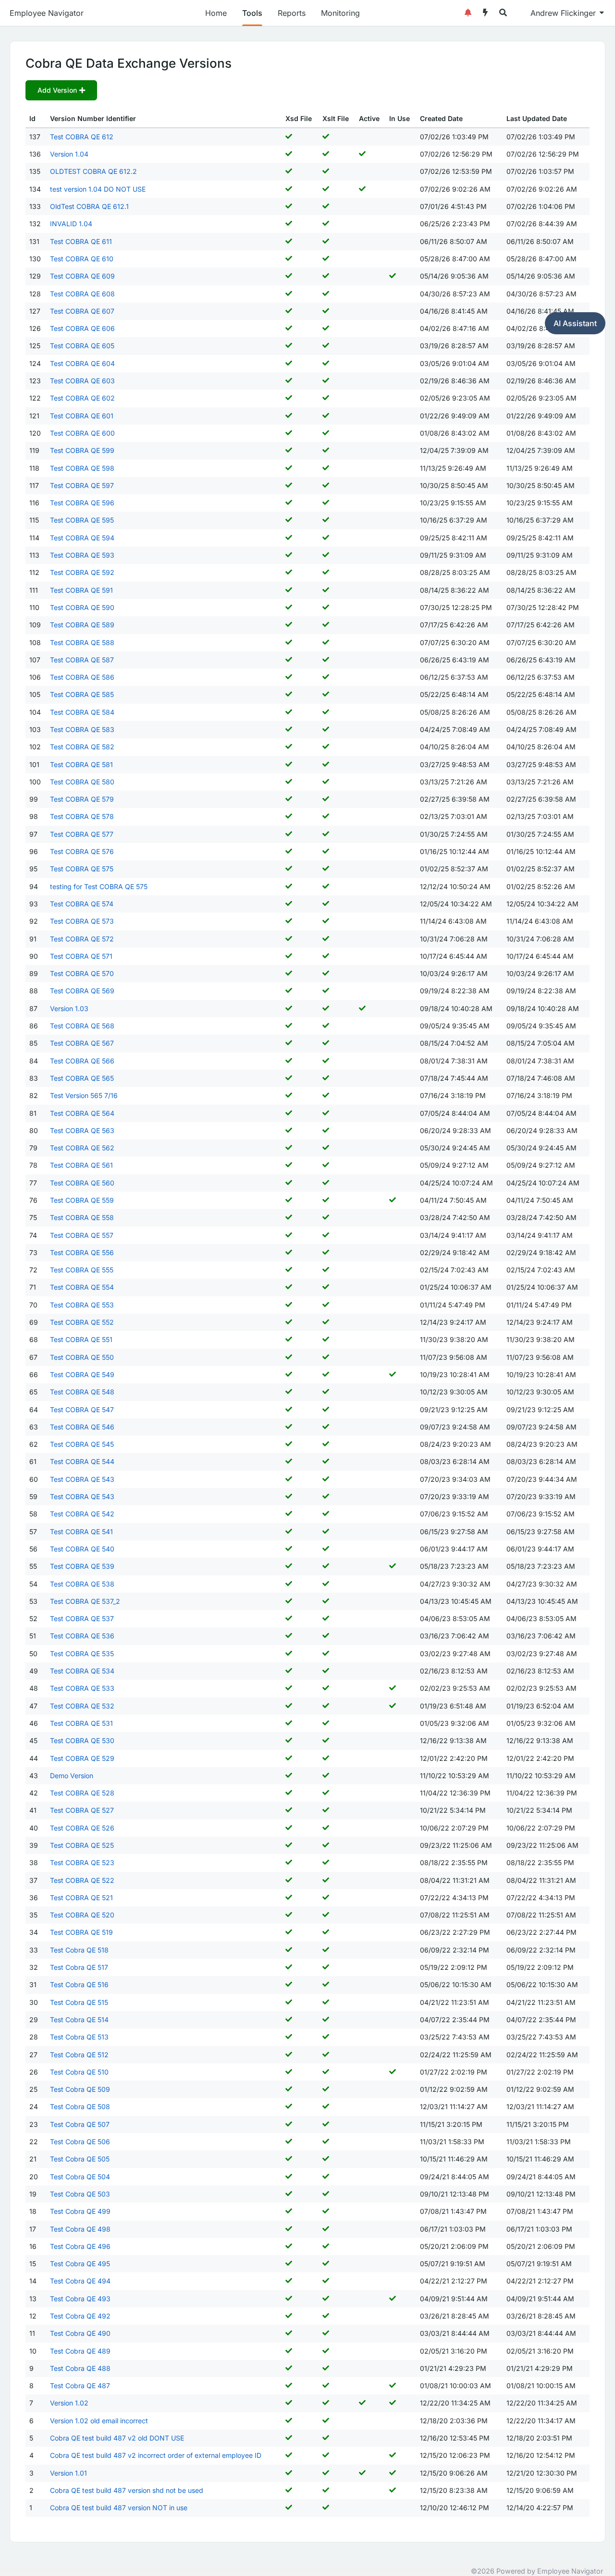Go to the Home nav item

pos(216,13)
